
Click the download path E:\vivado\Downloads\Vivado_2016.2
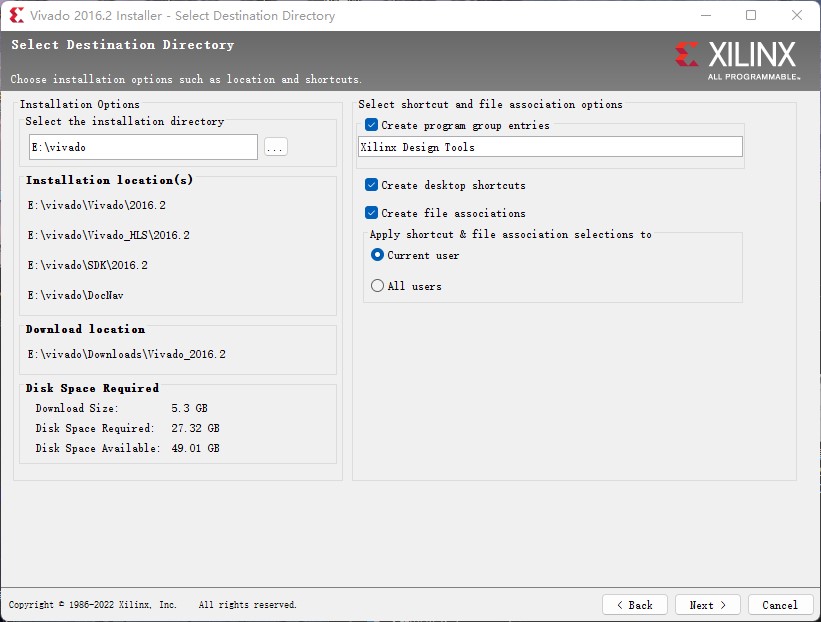click(x=127, y=354)
